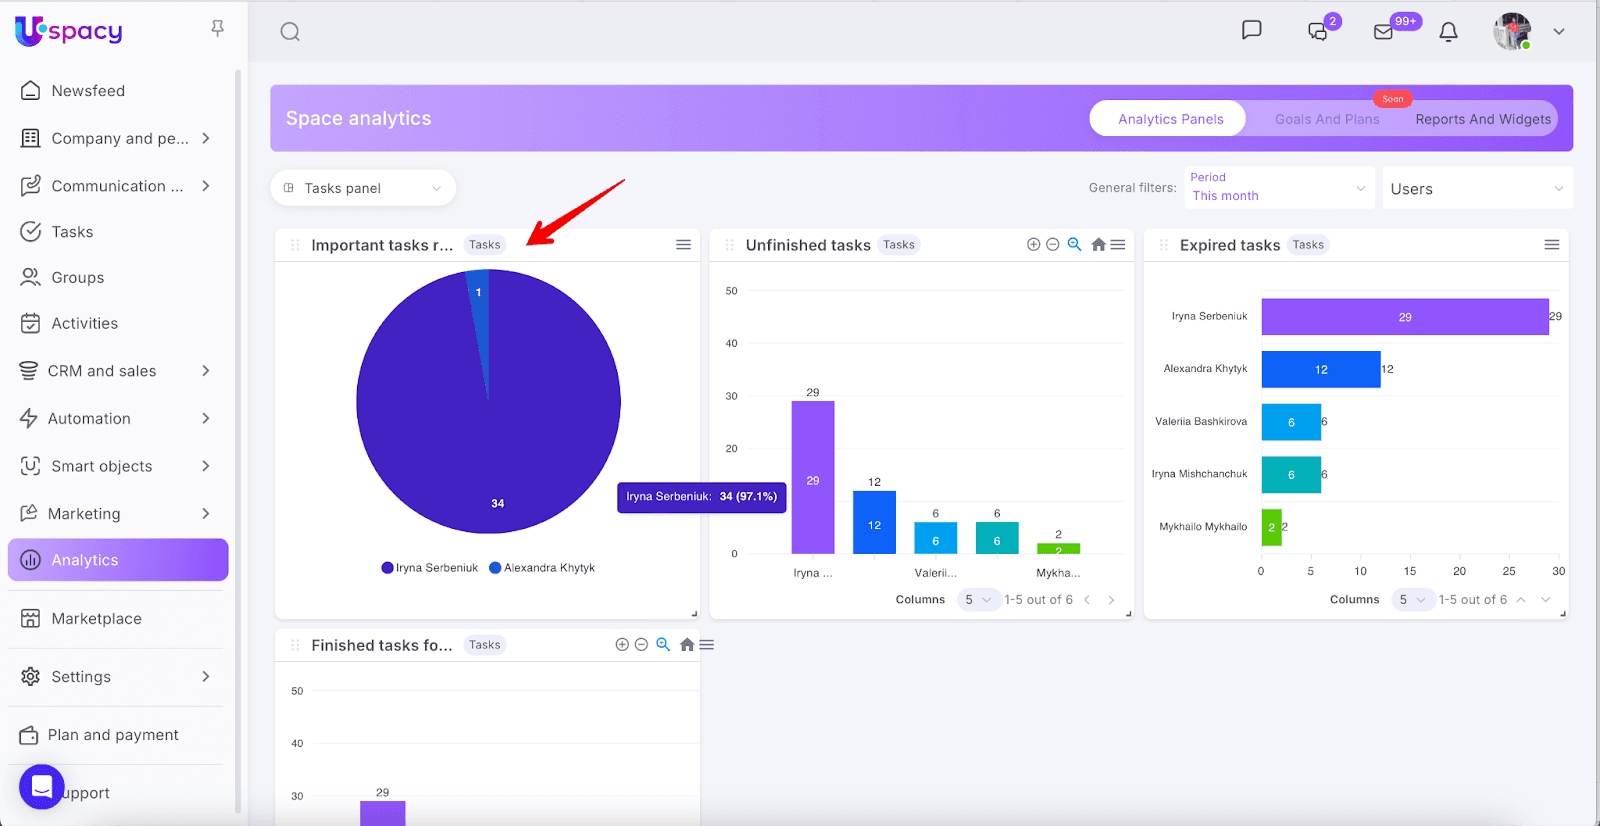Viewport: 1600px width, 826px height.
Task: Pin the sidebar using the pin icon
Action: point(217,29)
